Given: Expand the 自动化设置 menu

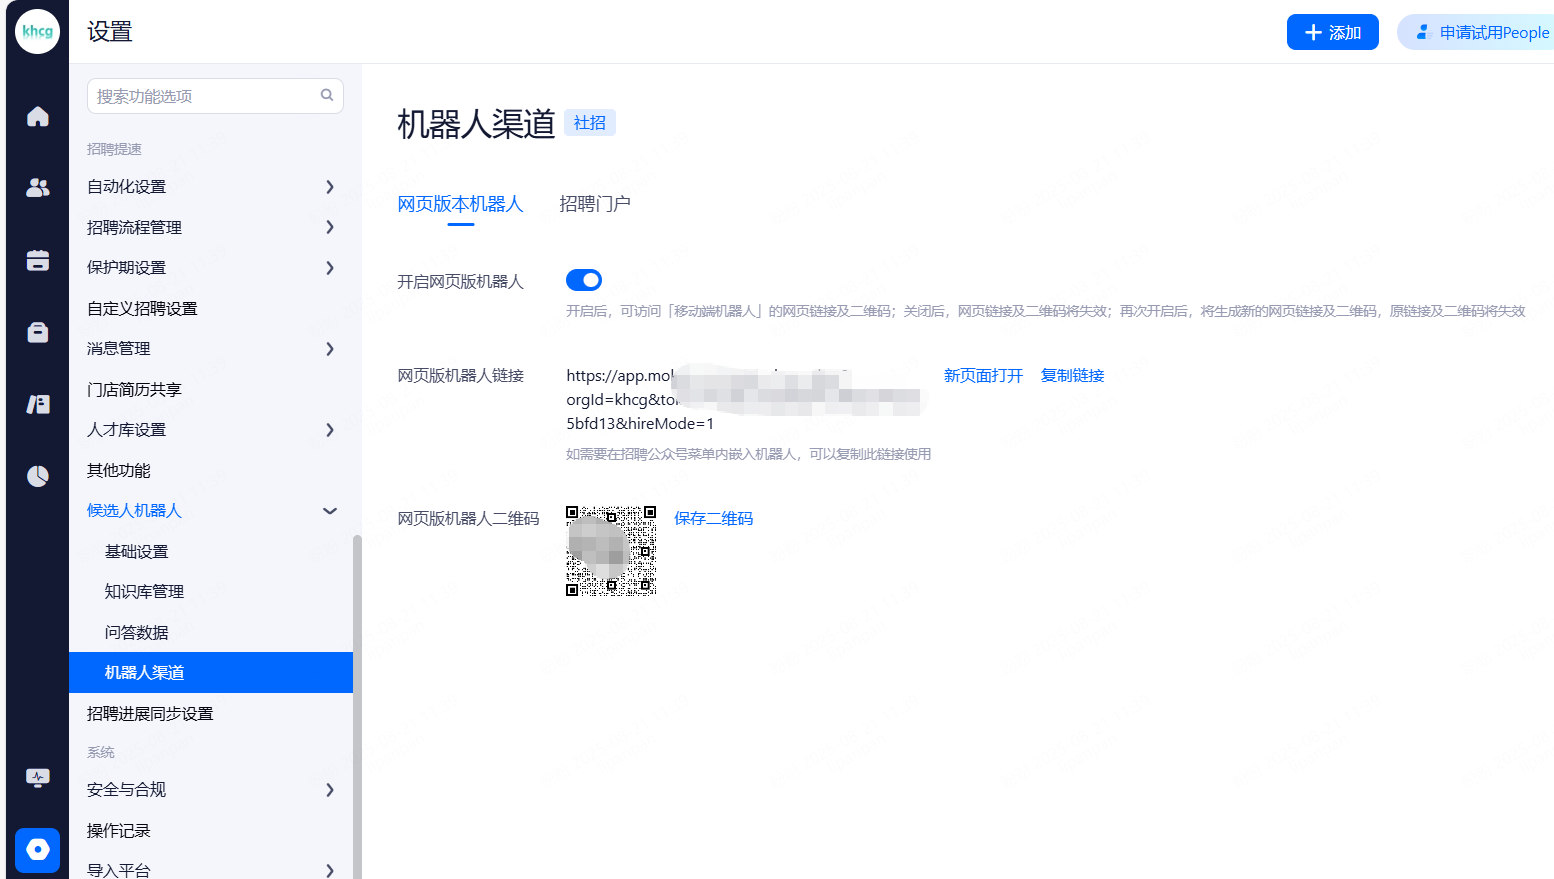Looking at the screenshot, I should click(x=211, y=187).
